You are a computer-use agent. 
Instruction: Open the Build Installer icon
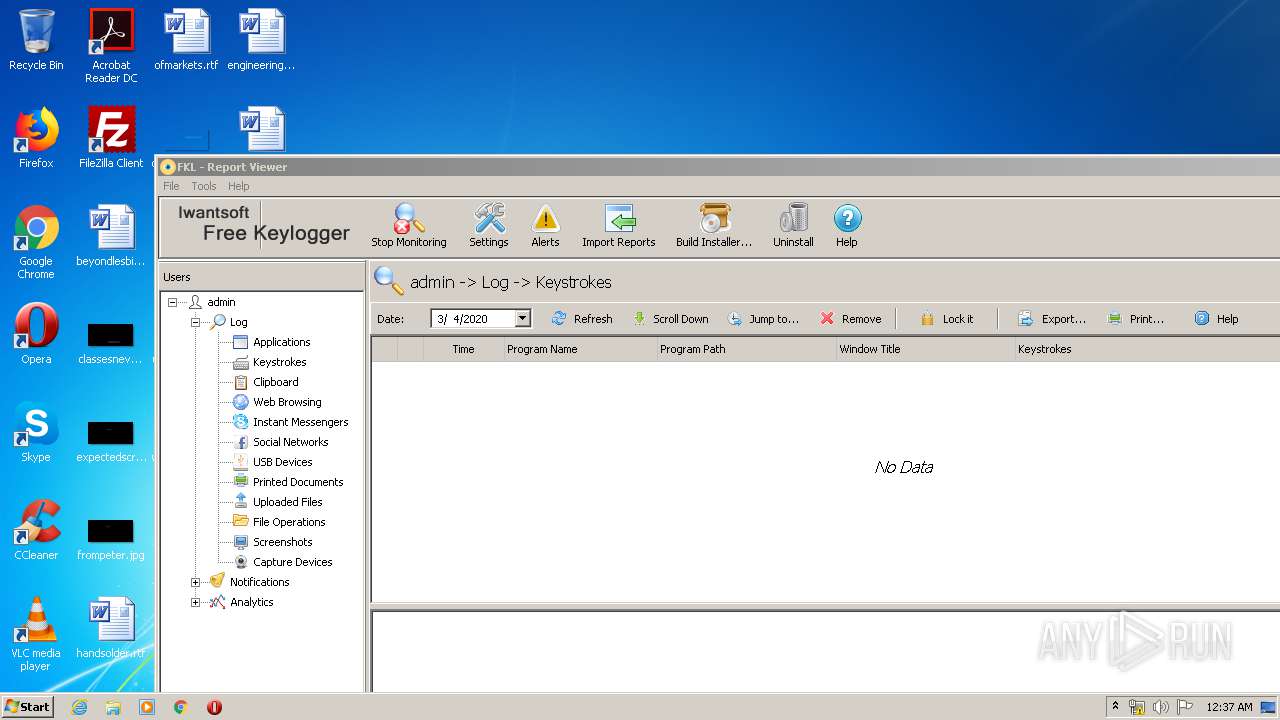point(714,225)
